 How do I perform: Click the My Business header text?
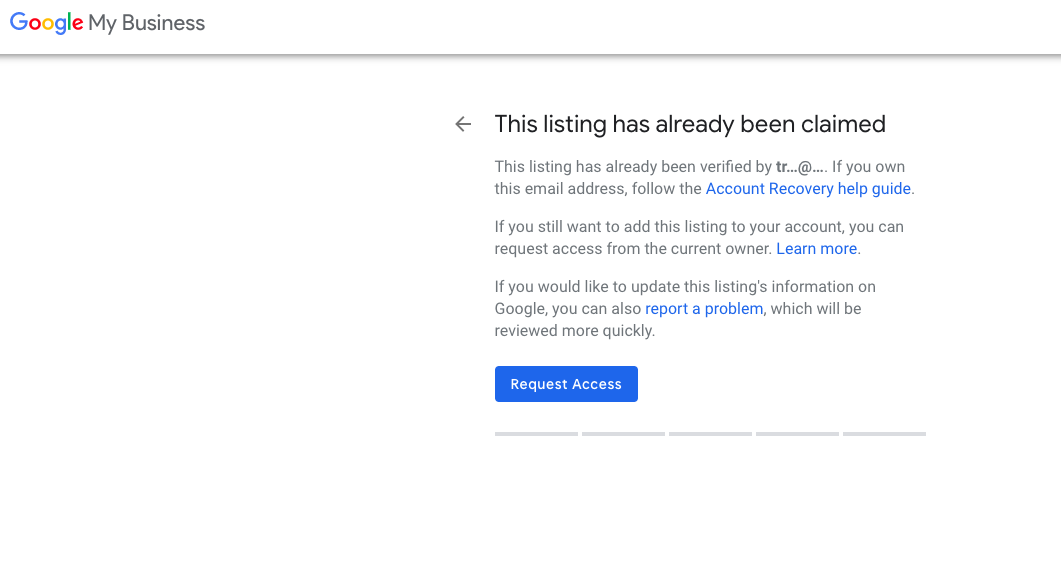pos(147,23)
